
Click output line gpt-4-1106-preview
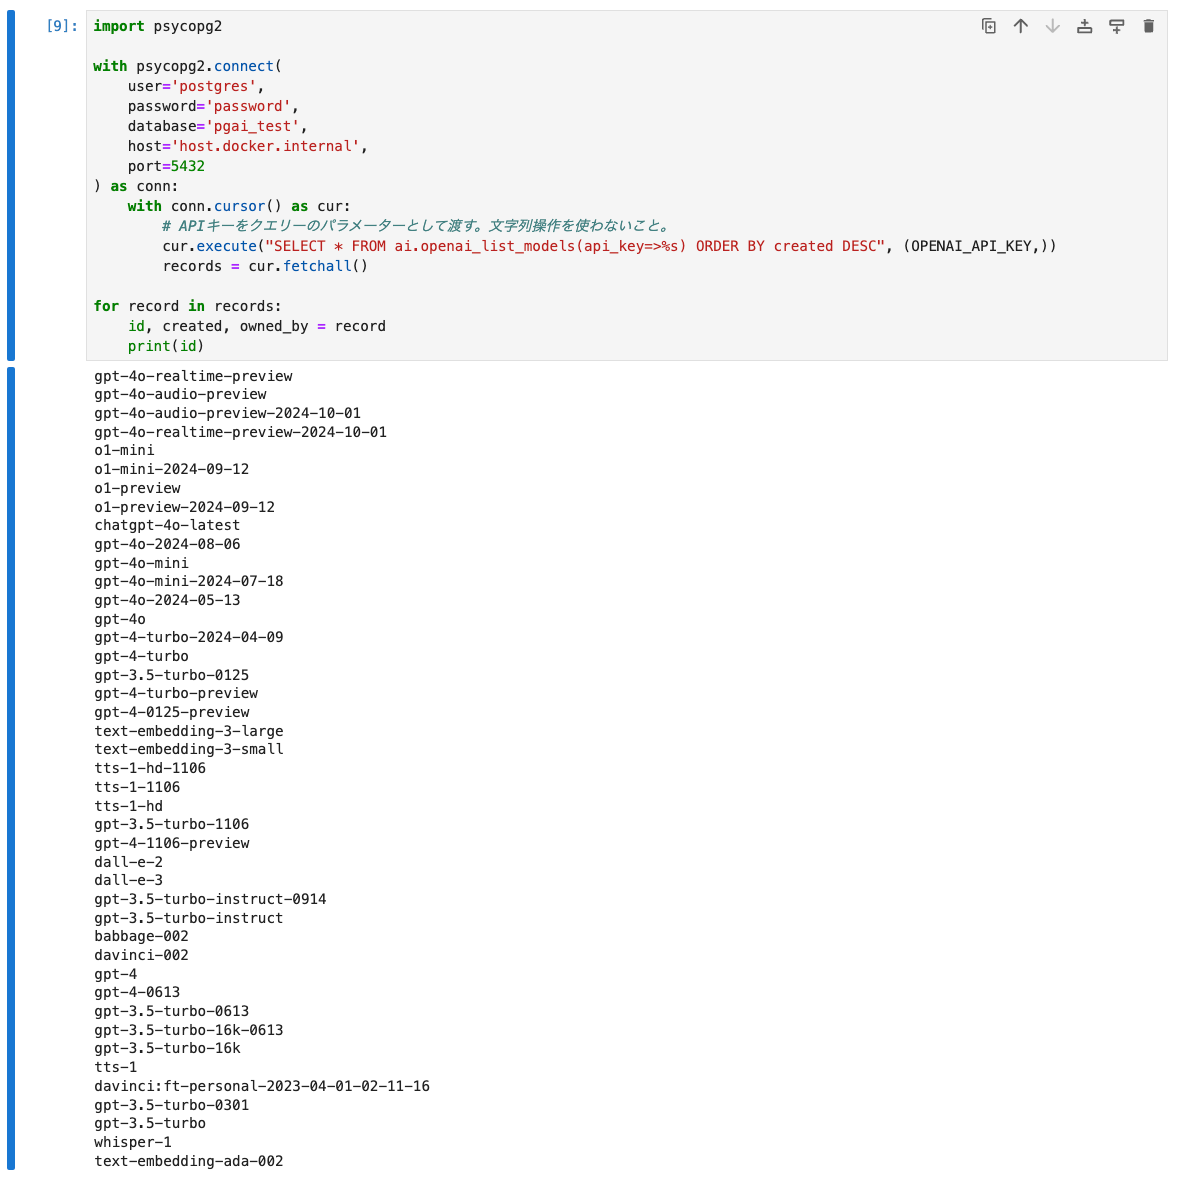coord(172,843)
